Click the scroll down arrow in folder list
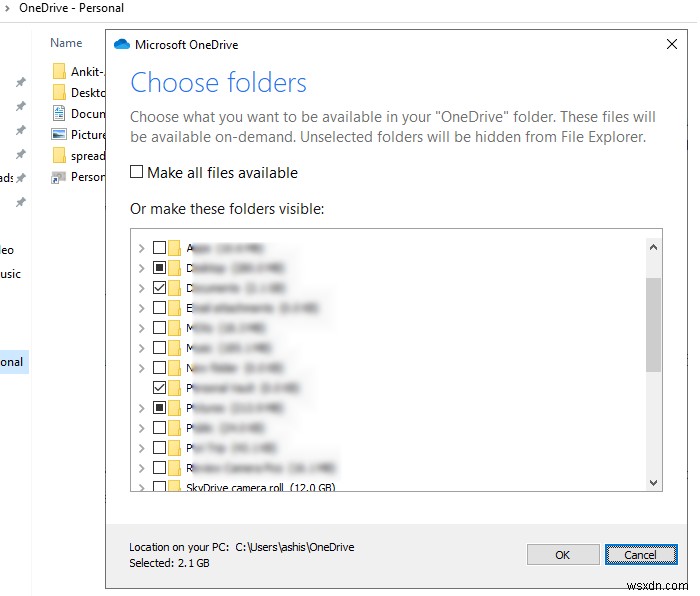The width and height of the screenshot is (700, 596). coord(653,482)
